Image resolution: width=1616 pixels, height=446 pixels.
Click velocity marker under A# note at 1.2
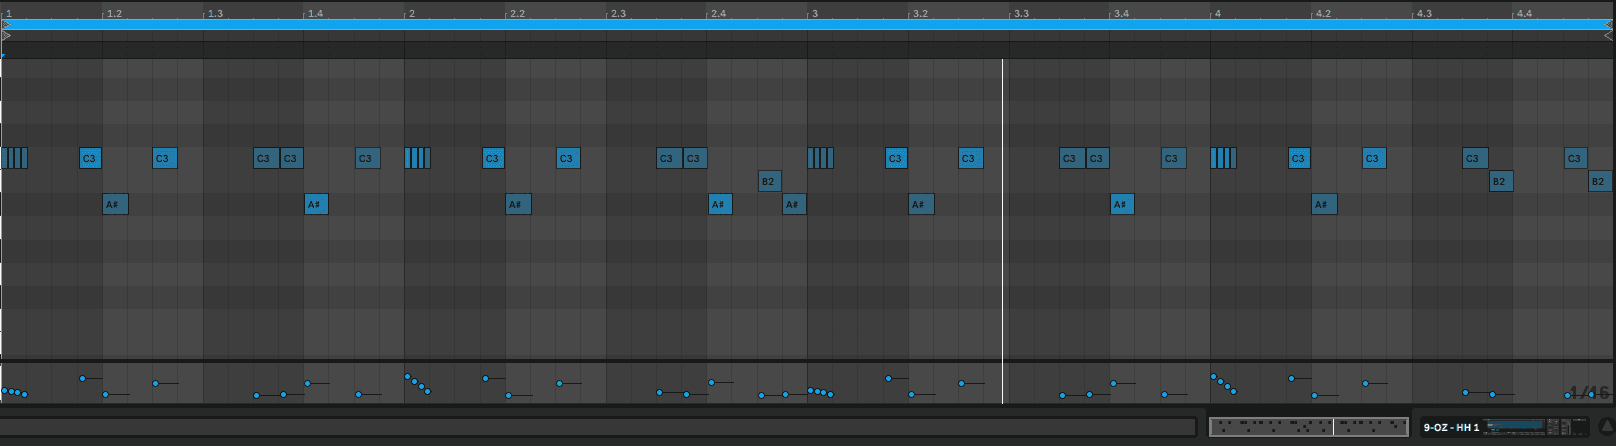click(x=105, y=394)
